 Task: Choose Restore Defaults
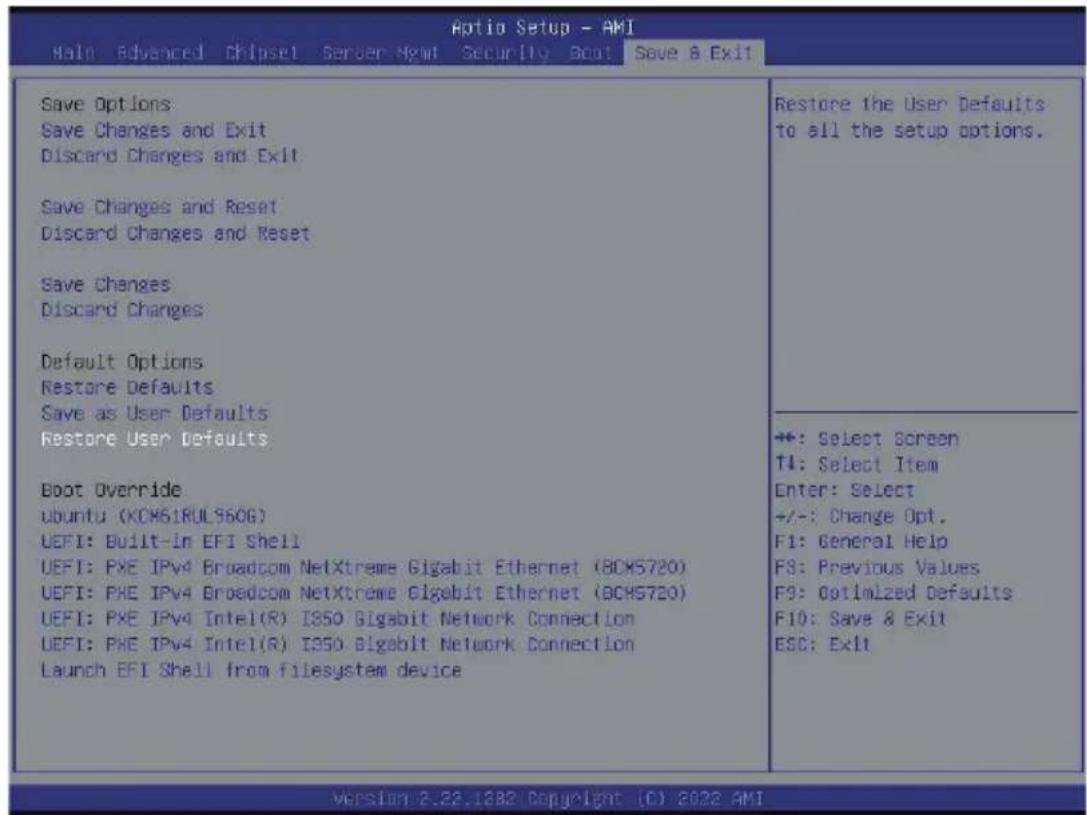click(x=127, y=387)
